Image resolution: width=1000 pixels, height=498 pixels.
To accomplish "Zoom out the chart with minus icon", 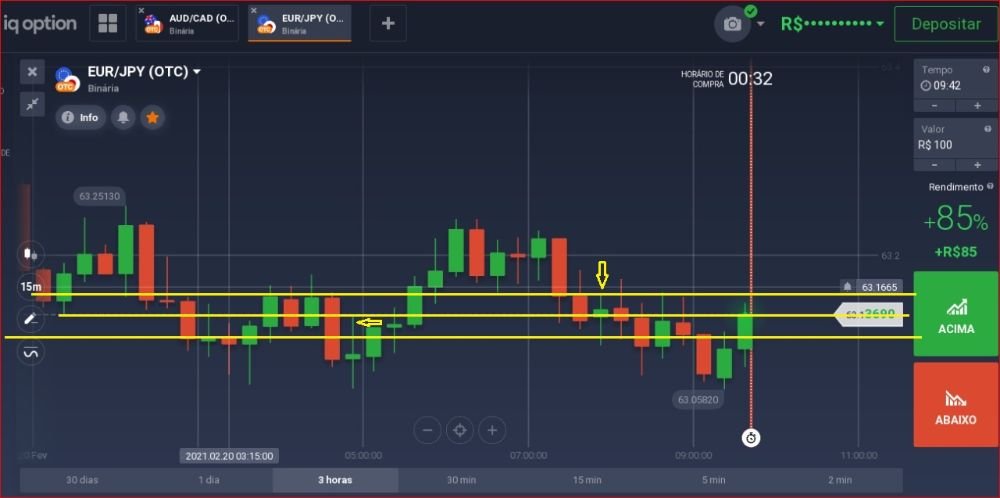I will click(427, 430).
